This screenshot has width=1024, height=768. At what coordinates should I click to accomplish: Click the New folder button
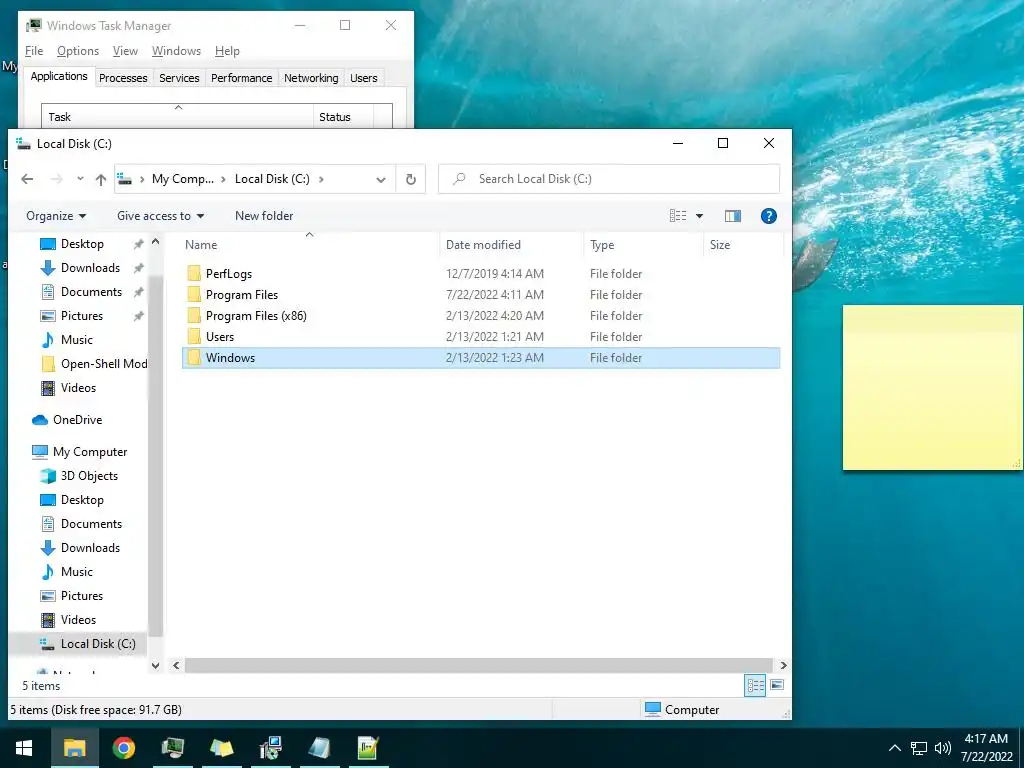coord(264,216)
